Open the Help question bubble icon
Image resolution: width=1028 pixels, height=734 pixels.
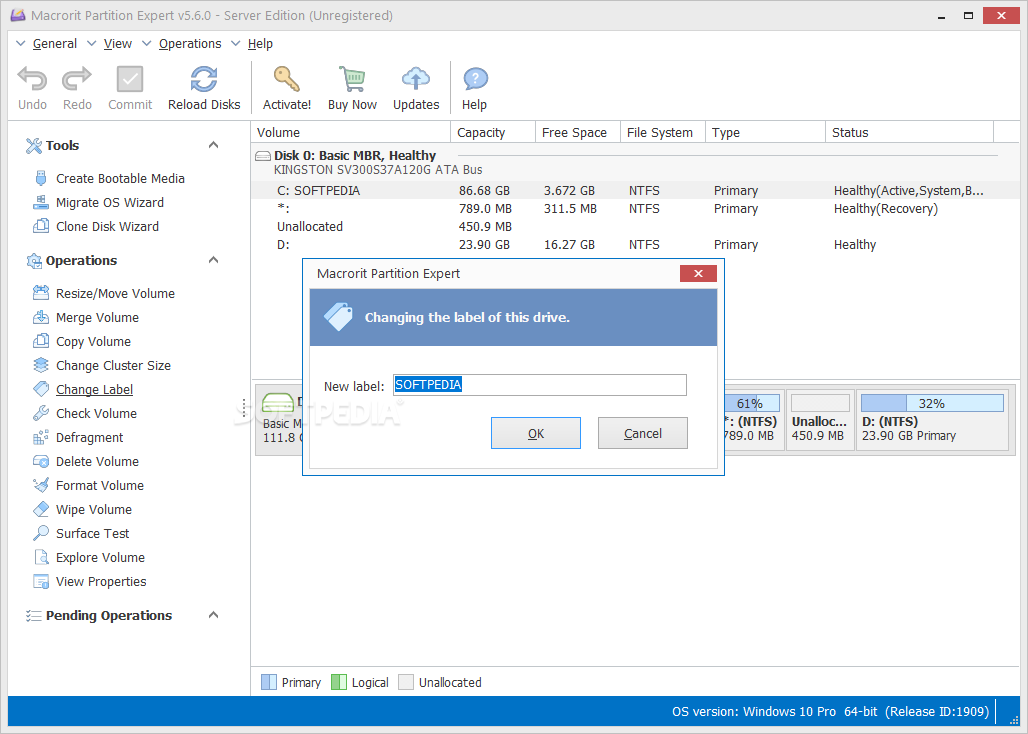[475, 79]
